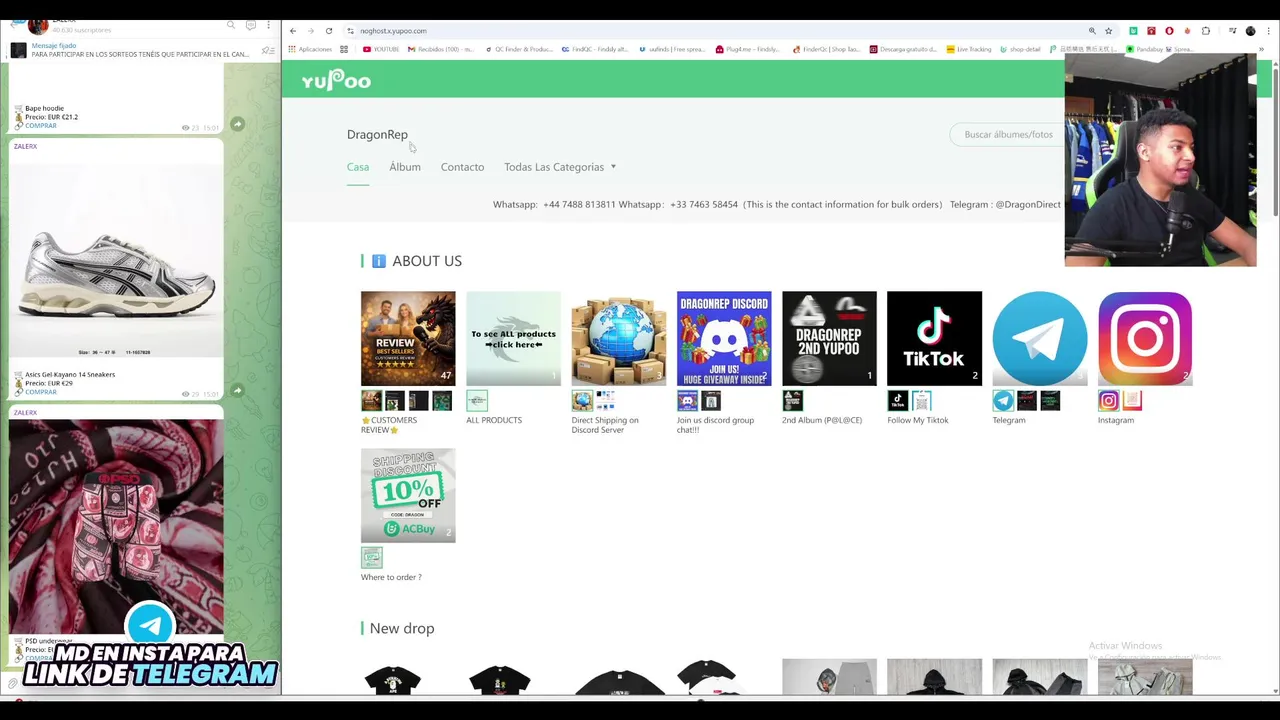Click the mini Discord preview under Discord album

click(x=687, y=401)
